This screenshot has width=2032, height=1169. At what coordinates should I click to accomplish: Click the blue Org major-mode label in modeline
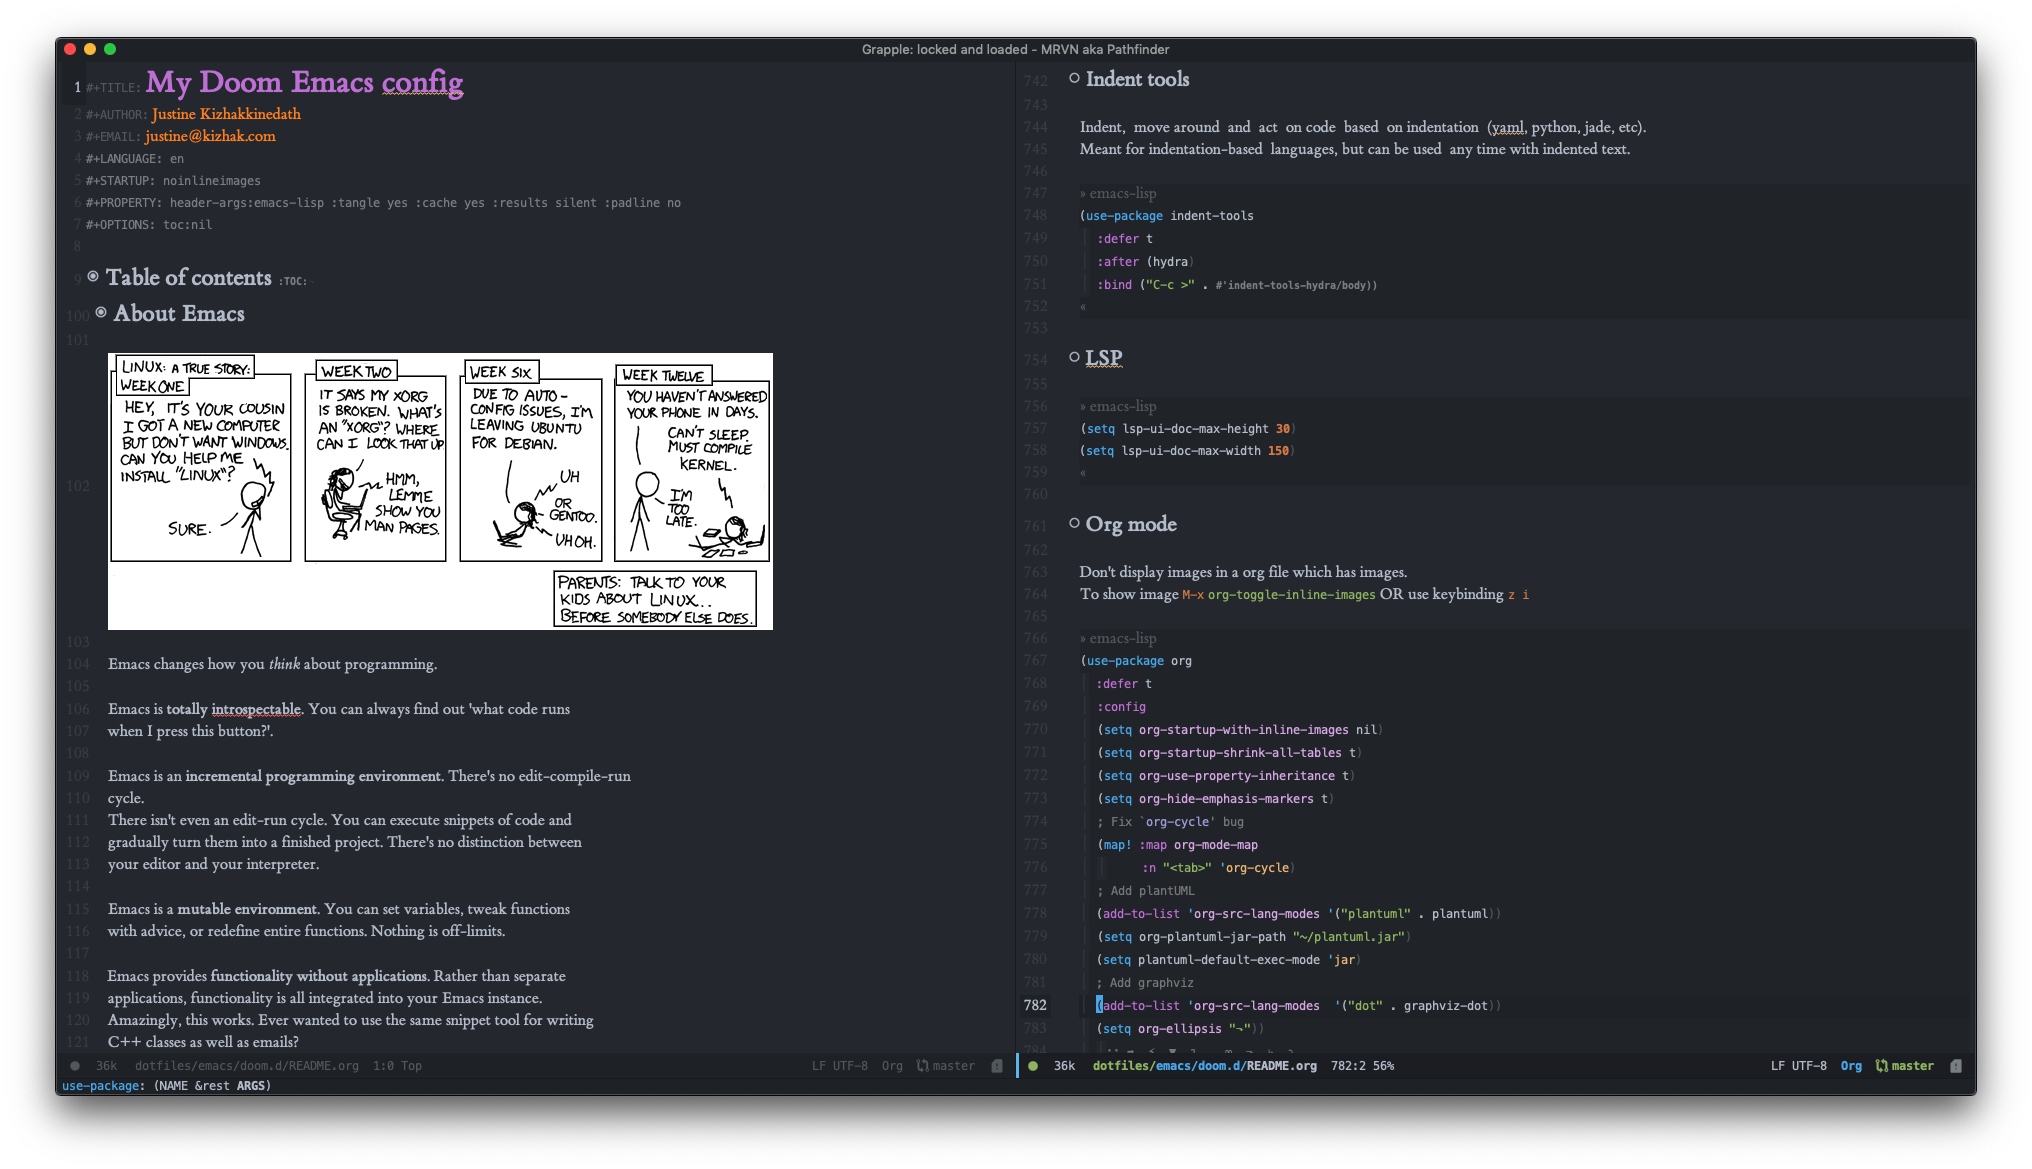pyautogui.click(x=1851, y=1066)
